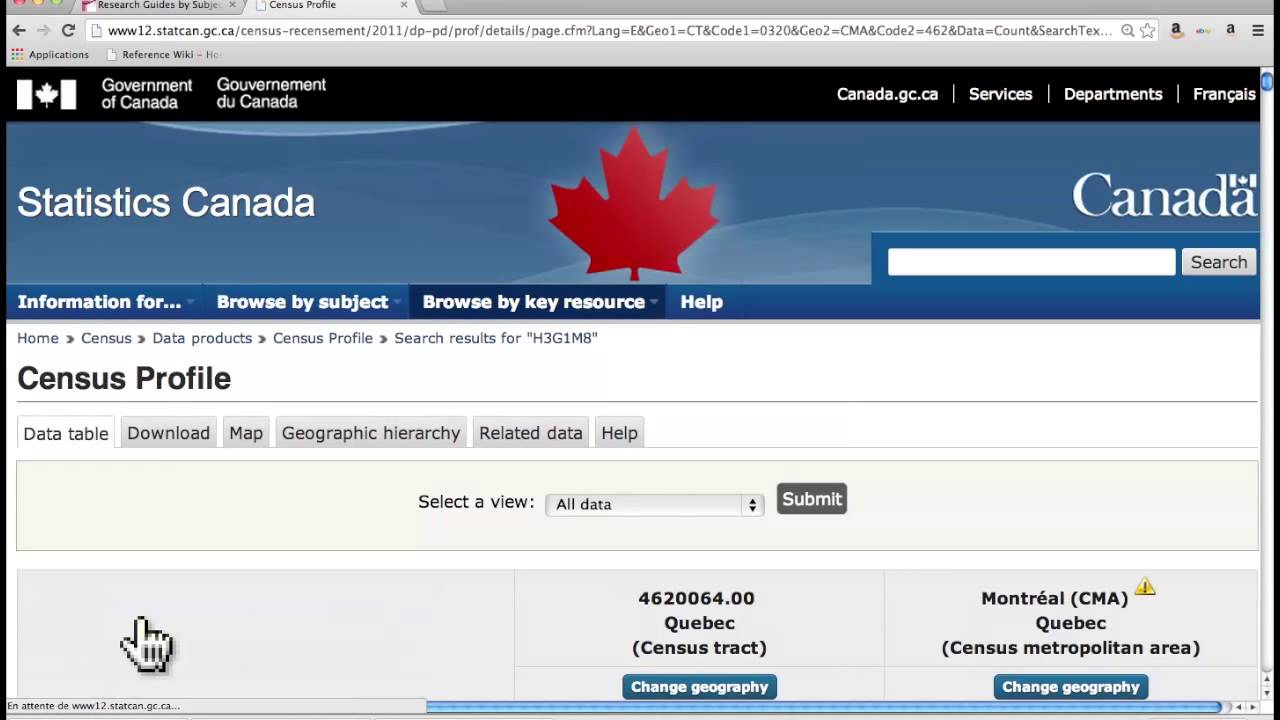Screen dimensions: 1280x720
Task: Switch language to Français
Action: click(1224, 94)
